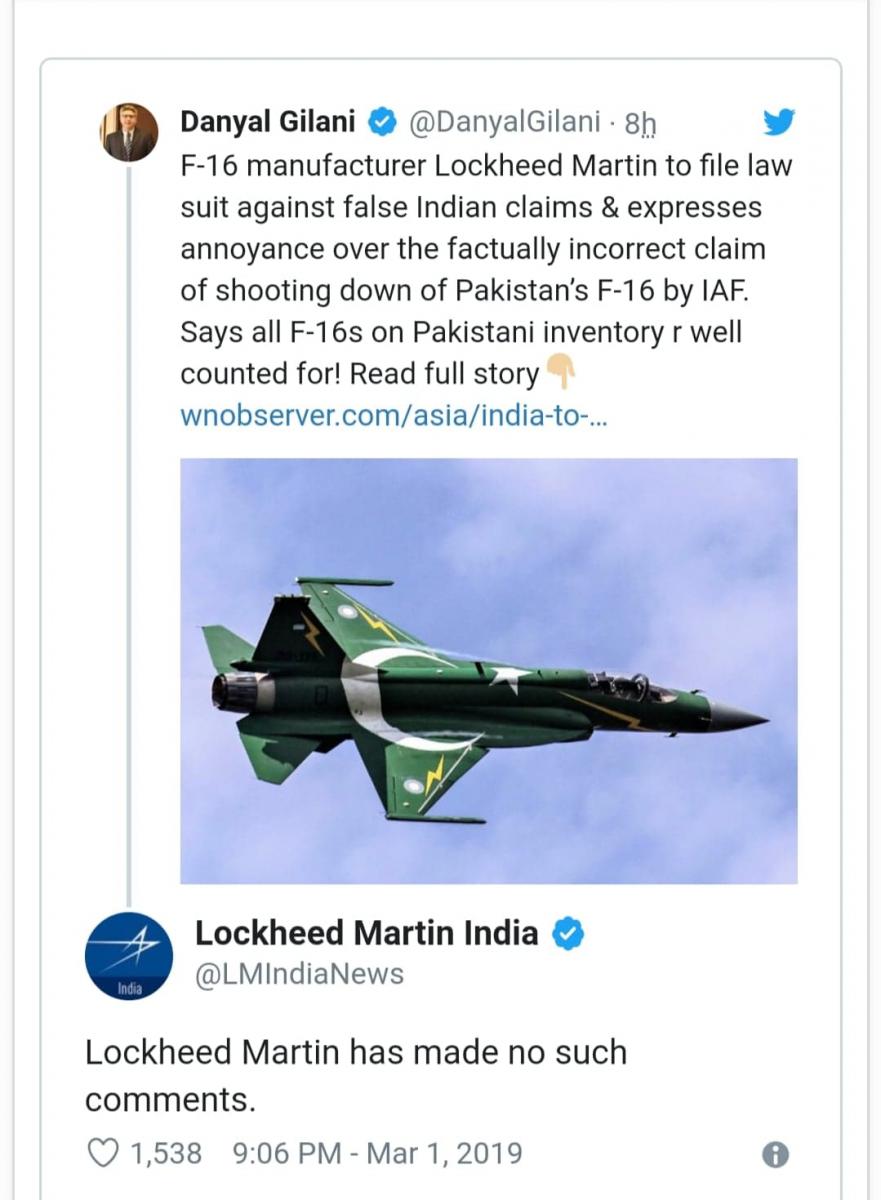The image size is (881, 1200).
Task: Click the 9:06 PM - Mar 1, 2019 date
Action: tap(377, 1154)
